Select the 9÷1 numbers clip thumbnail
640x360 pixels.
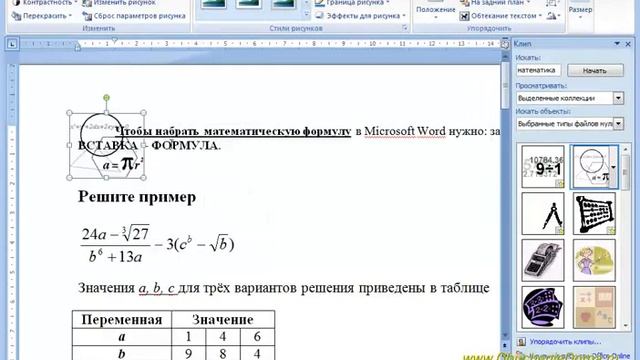pyautogui.click(x=543, y=167)
